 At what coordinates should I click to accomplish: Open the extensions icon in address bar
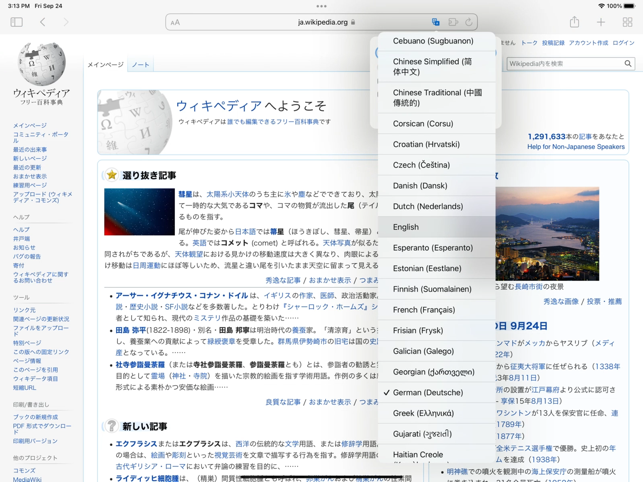click(x=453, y=22)
